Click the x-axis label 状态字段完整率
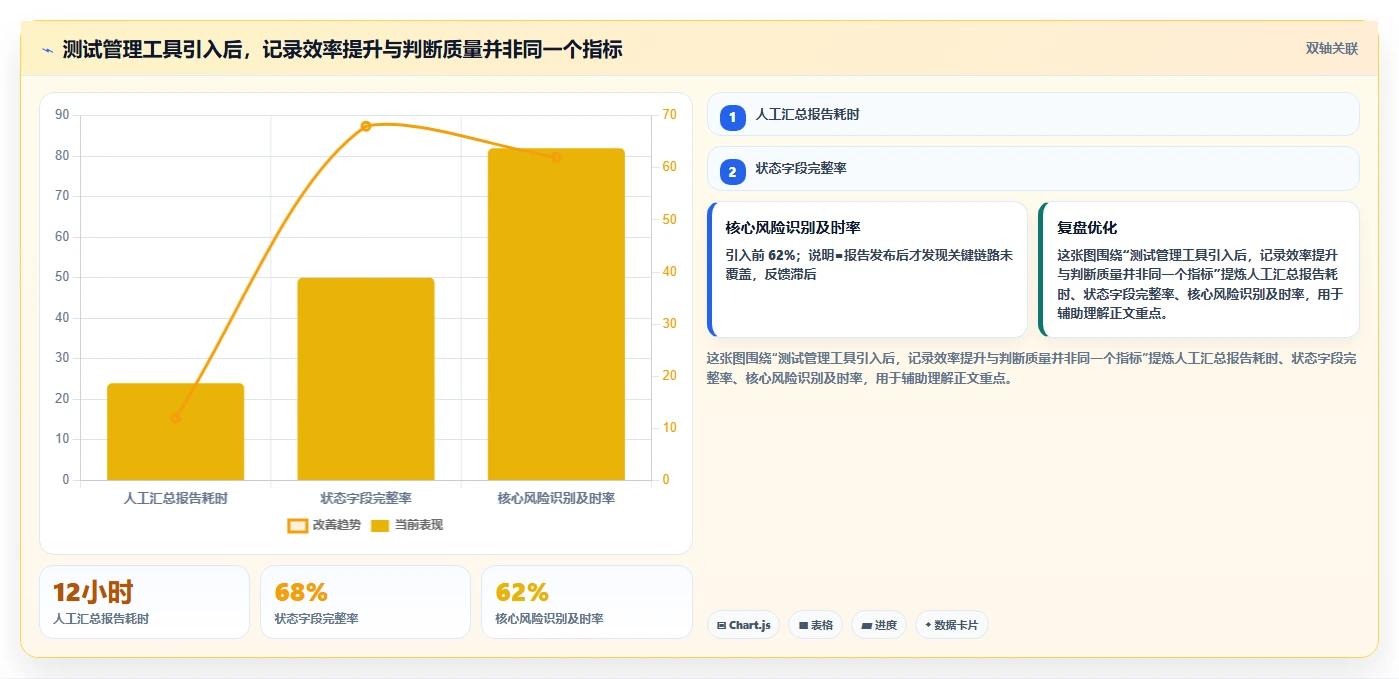 click(366, 498)
